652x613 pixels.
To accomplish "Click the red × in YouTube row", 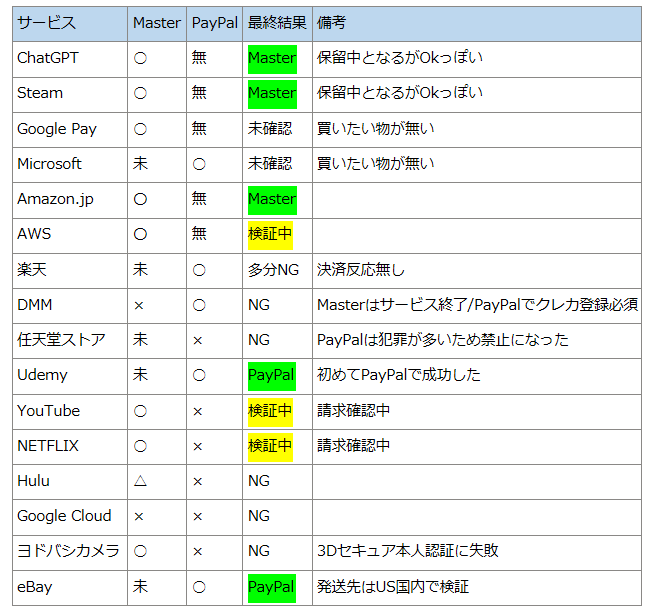I will pos(198,411).
